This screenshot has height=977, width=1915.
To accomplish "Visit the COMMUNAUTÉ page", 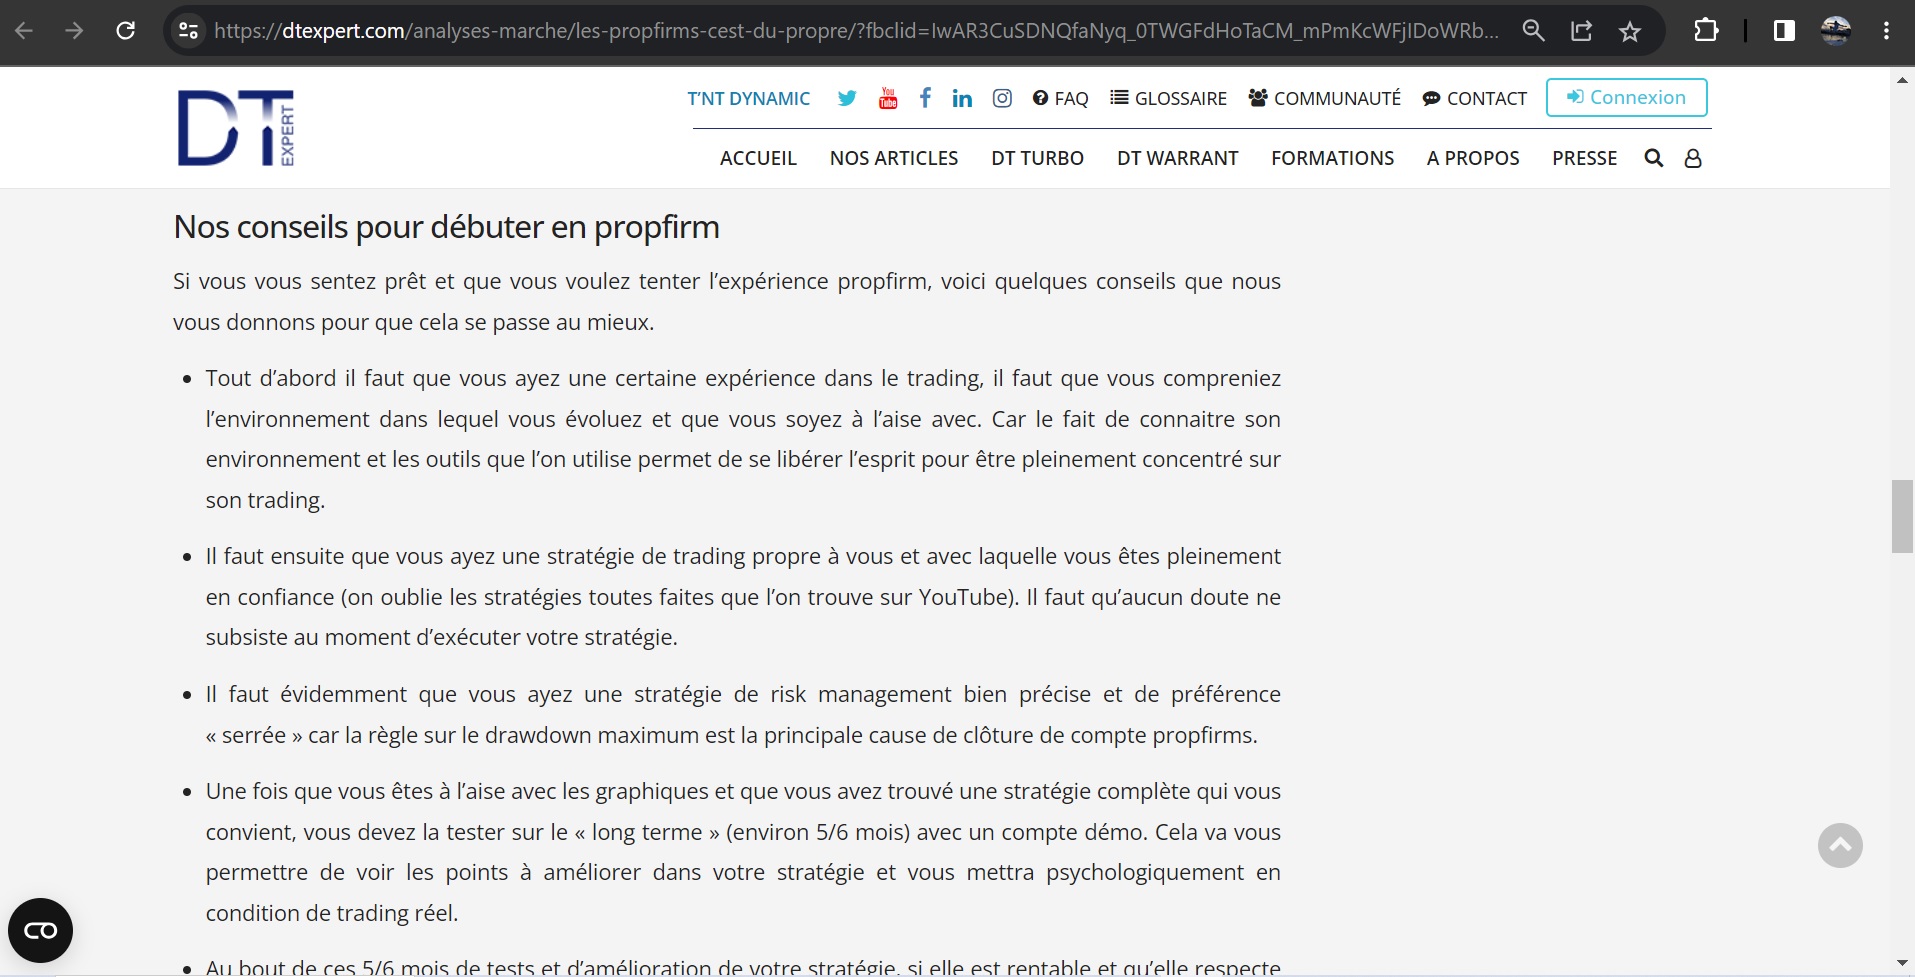I will coord(1325,98).
